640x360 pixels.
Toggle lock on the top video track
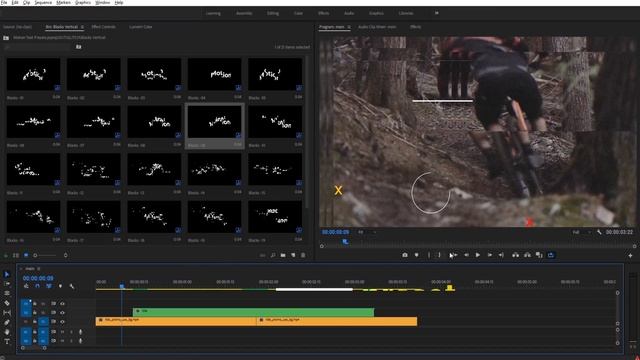(x=35, y=304)
